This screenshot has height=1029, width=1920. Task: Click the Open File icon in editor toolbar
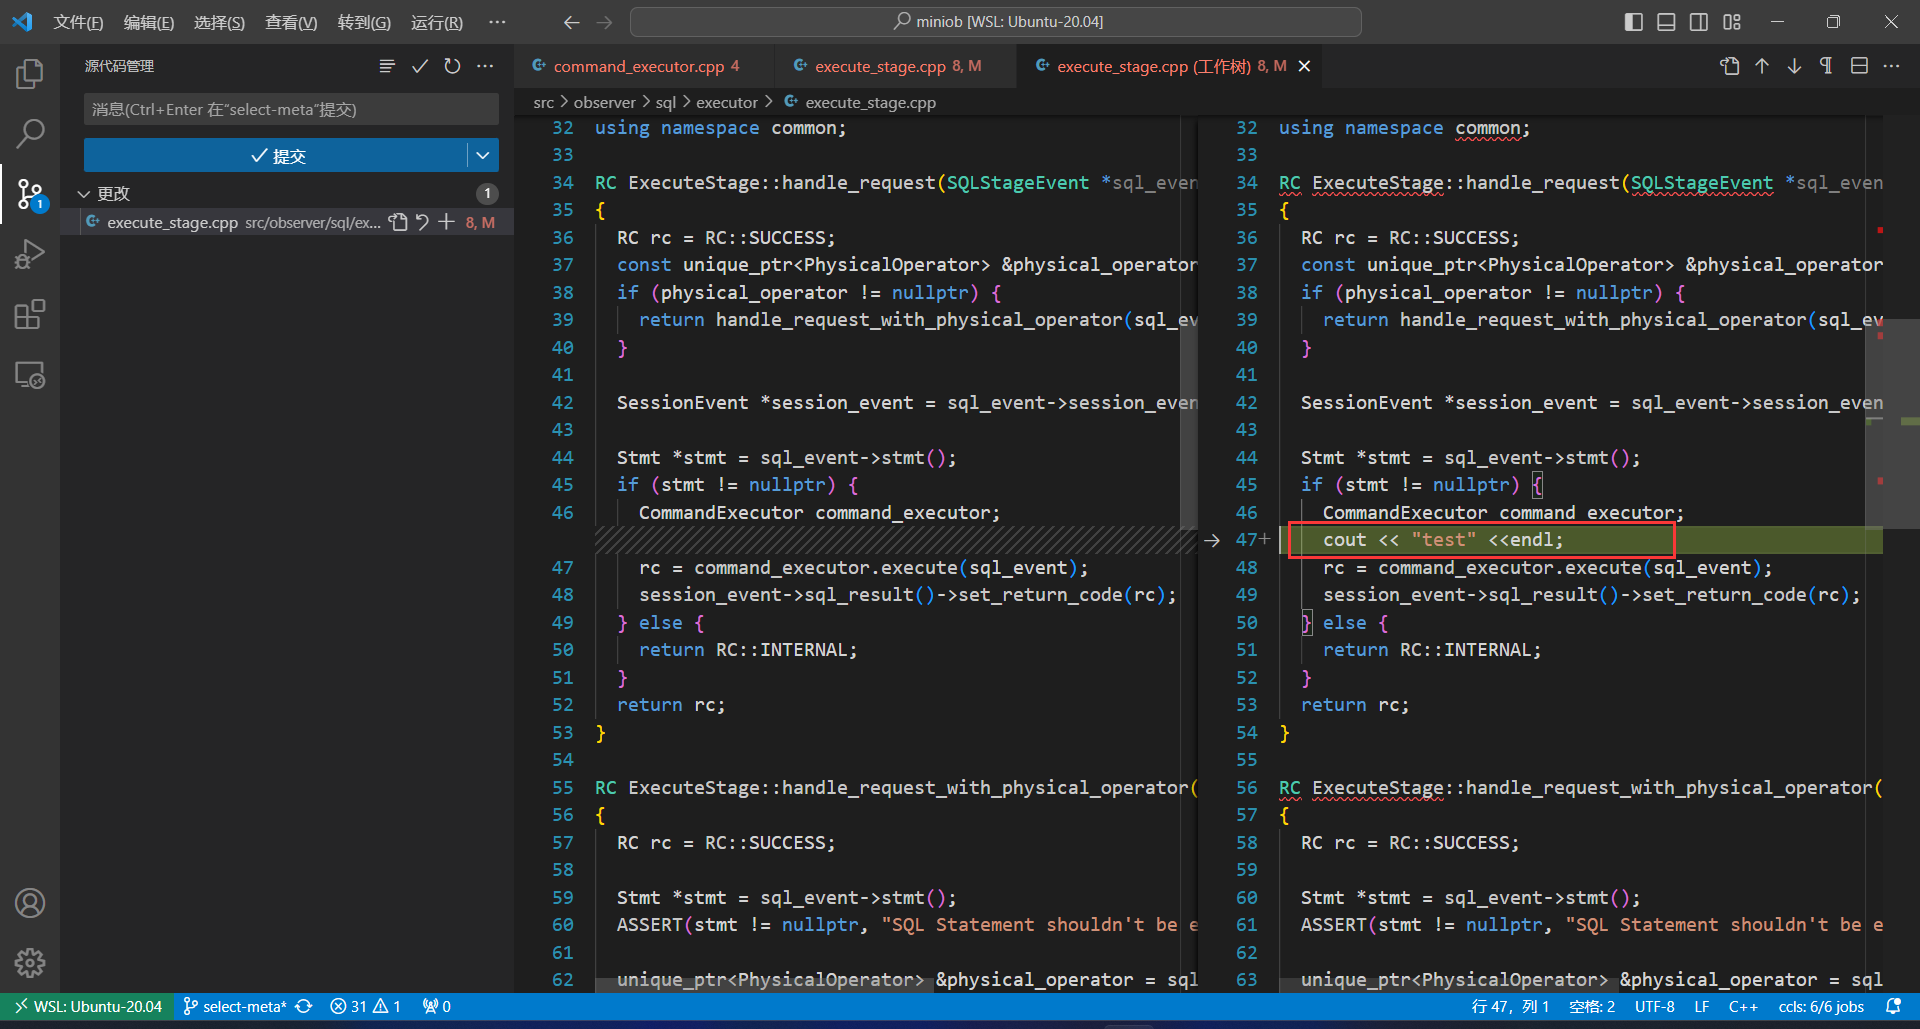[1729, 66]
